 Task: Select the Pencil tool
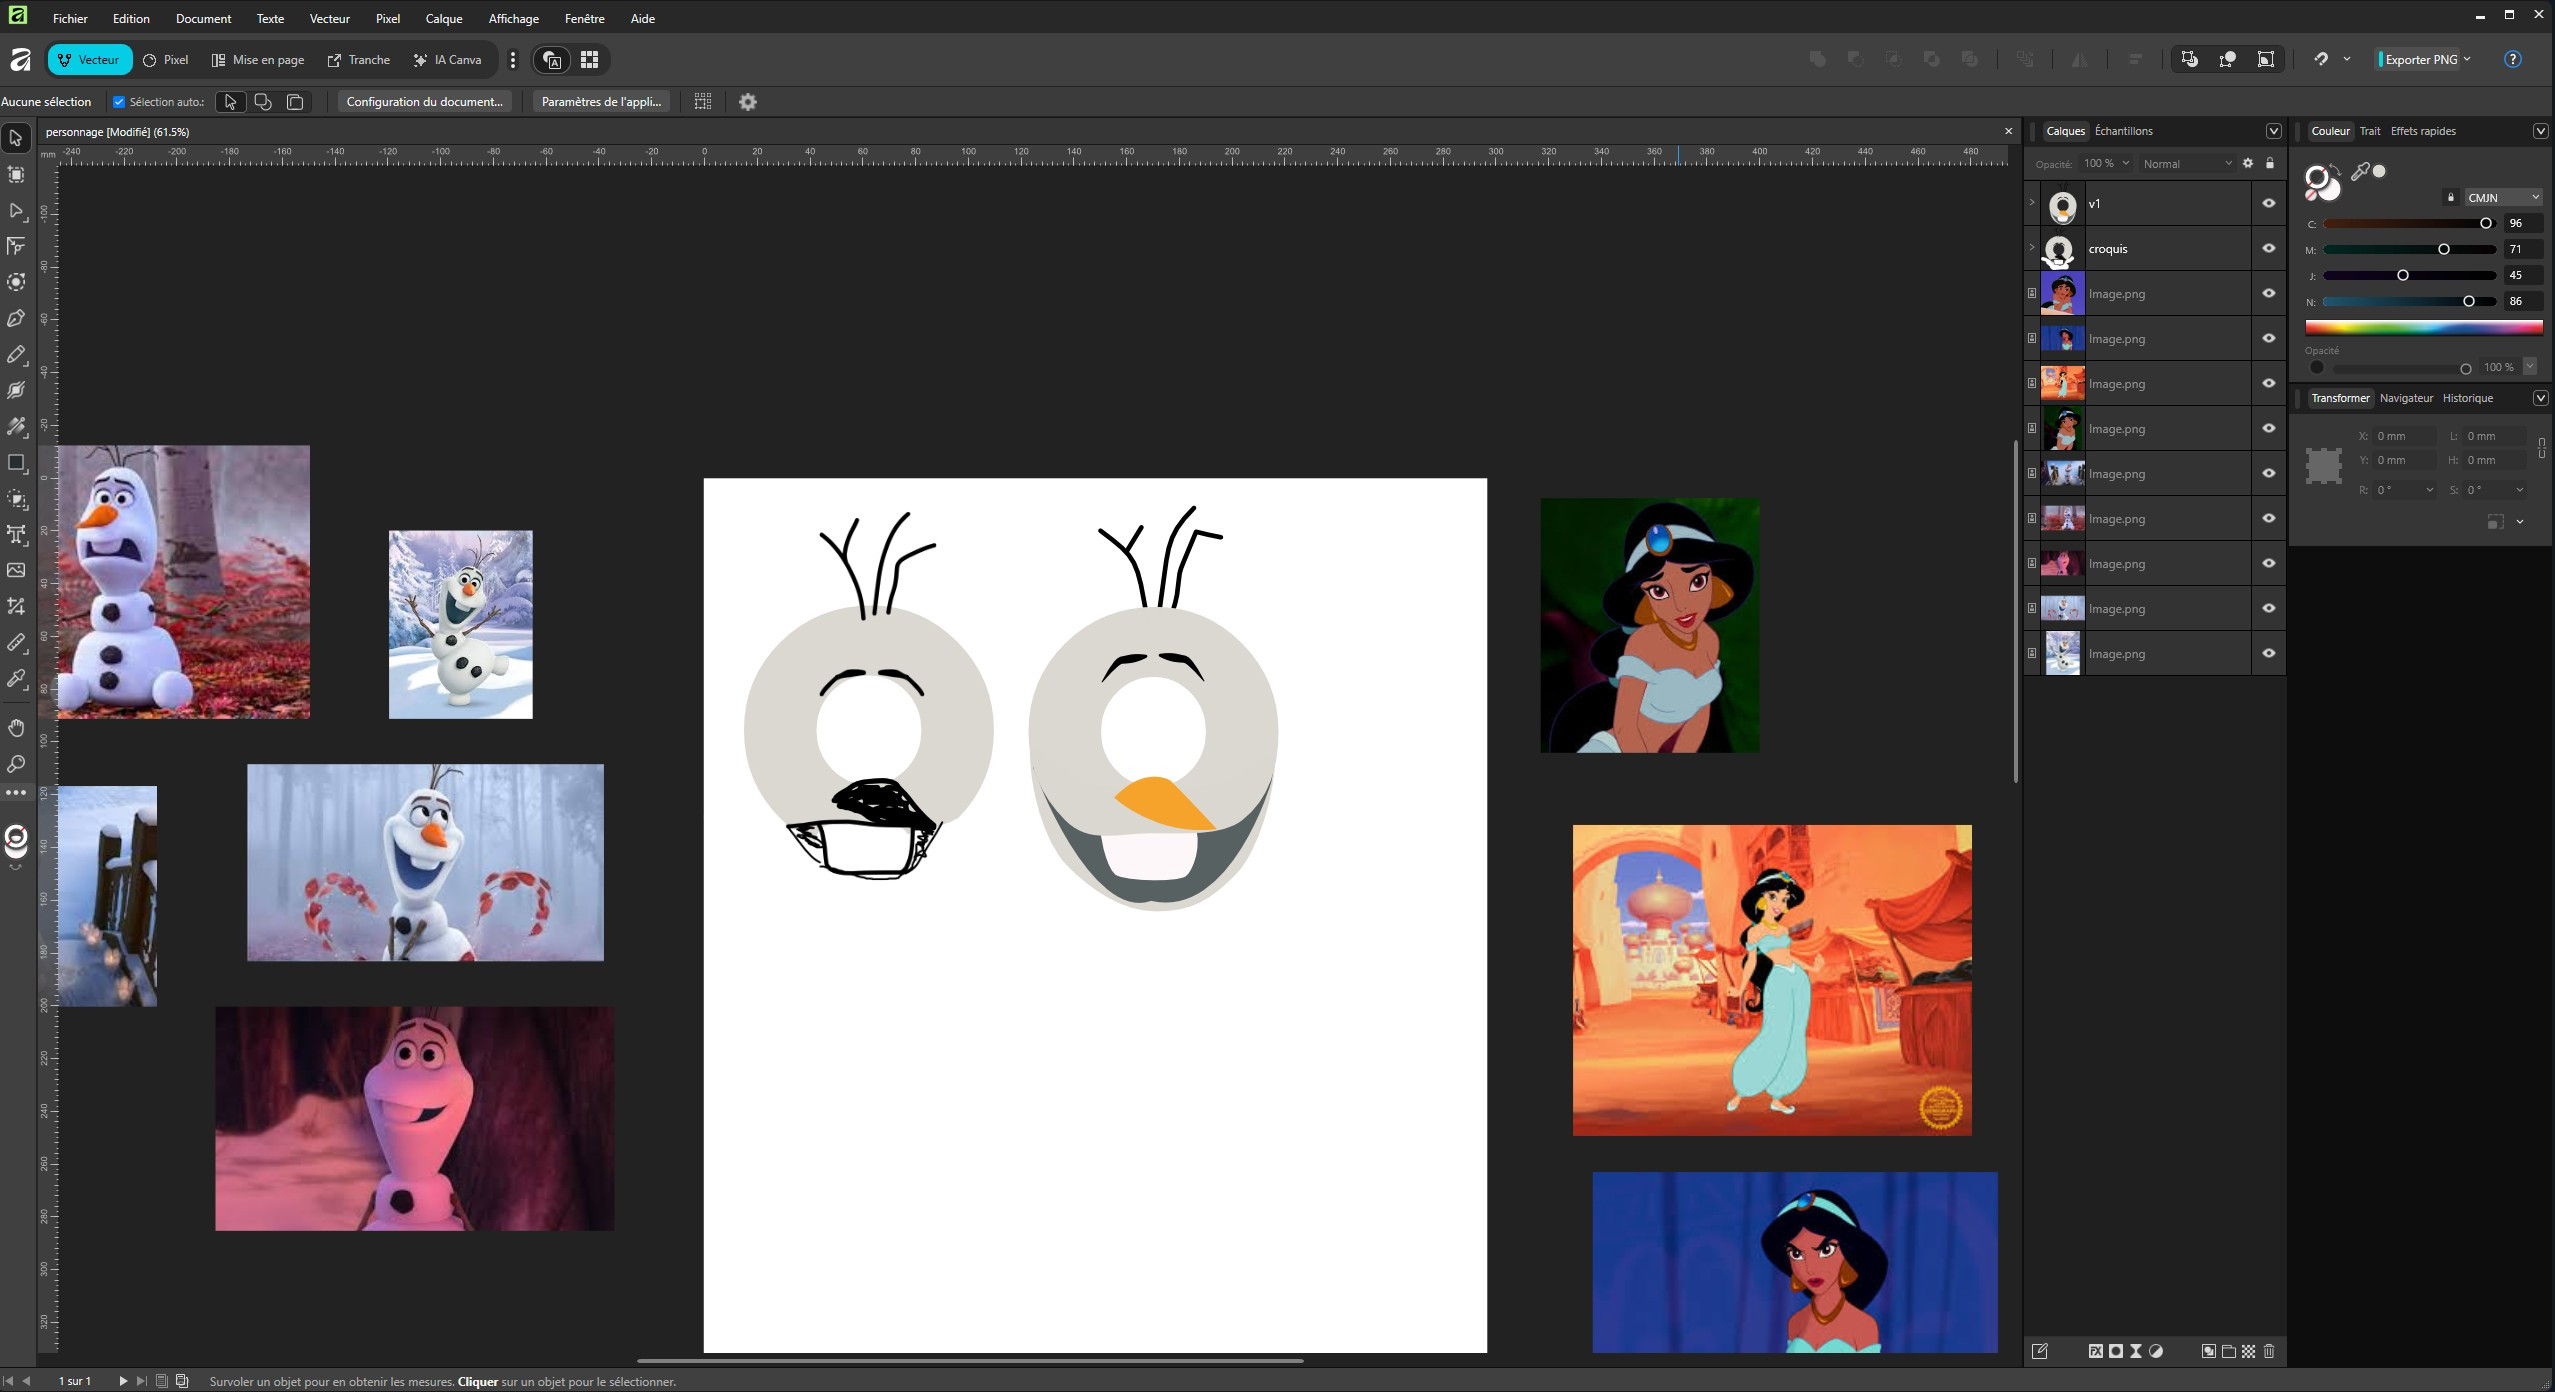[x=16, y=354]
